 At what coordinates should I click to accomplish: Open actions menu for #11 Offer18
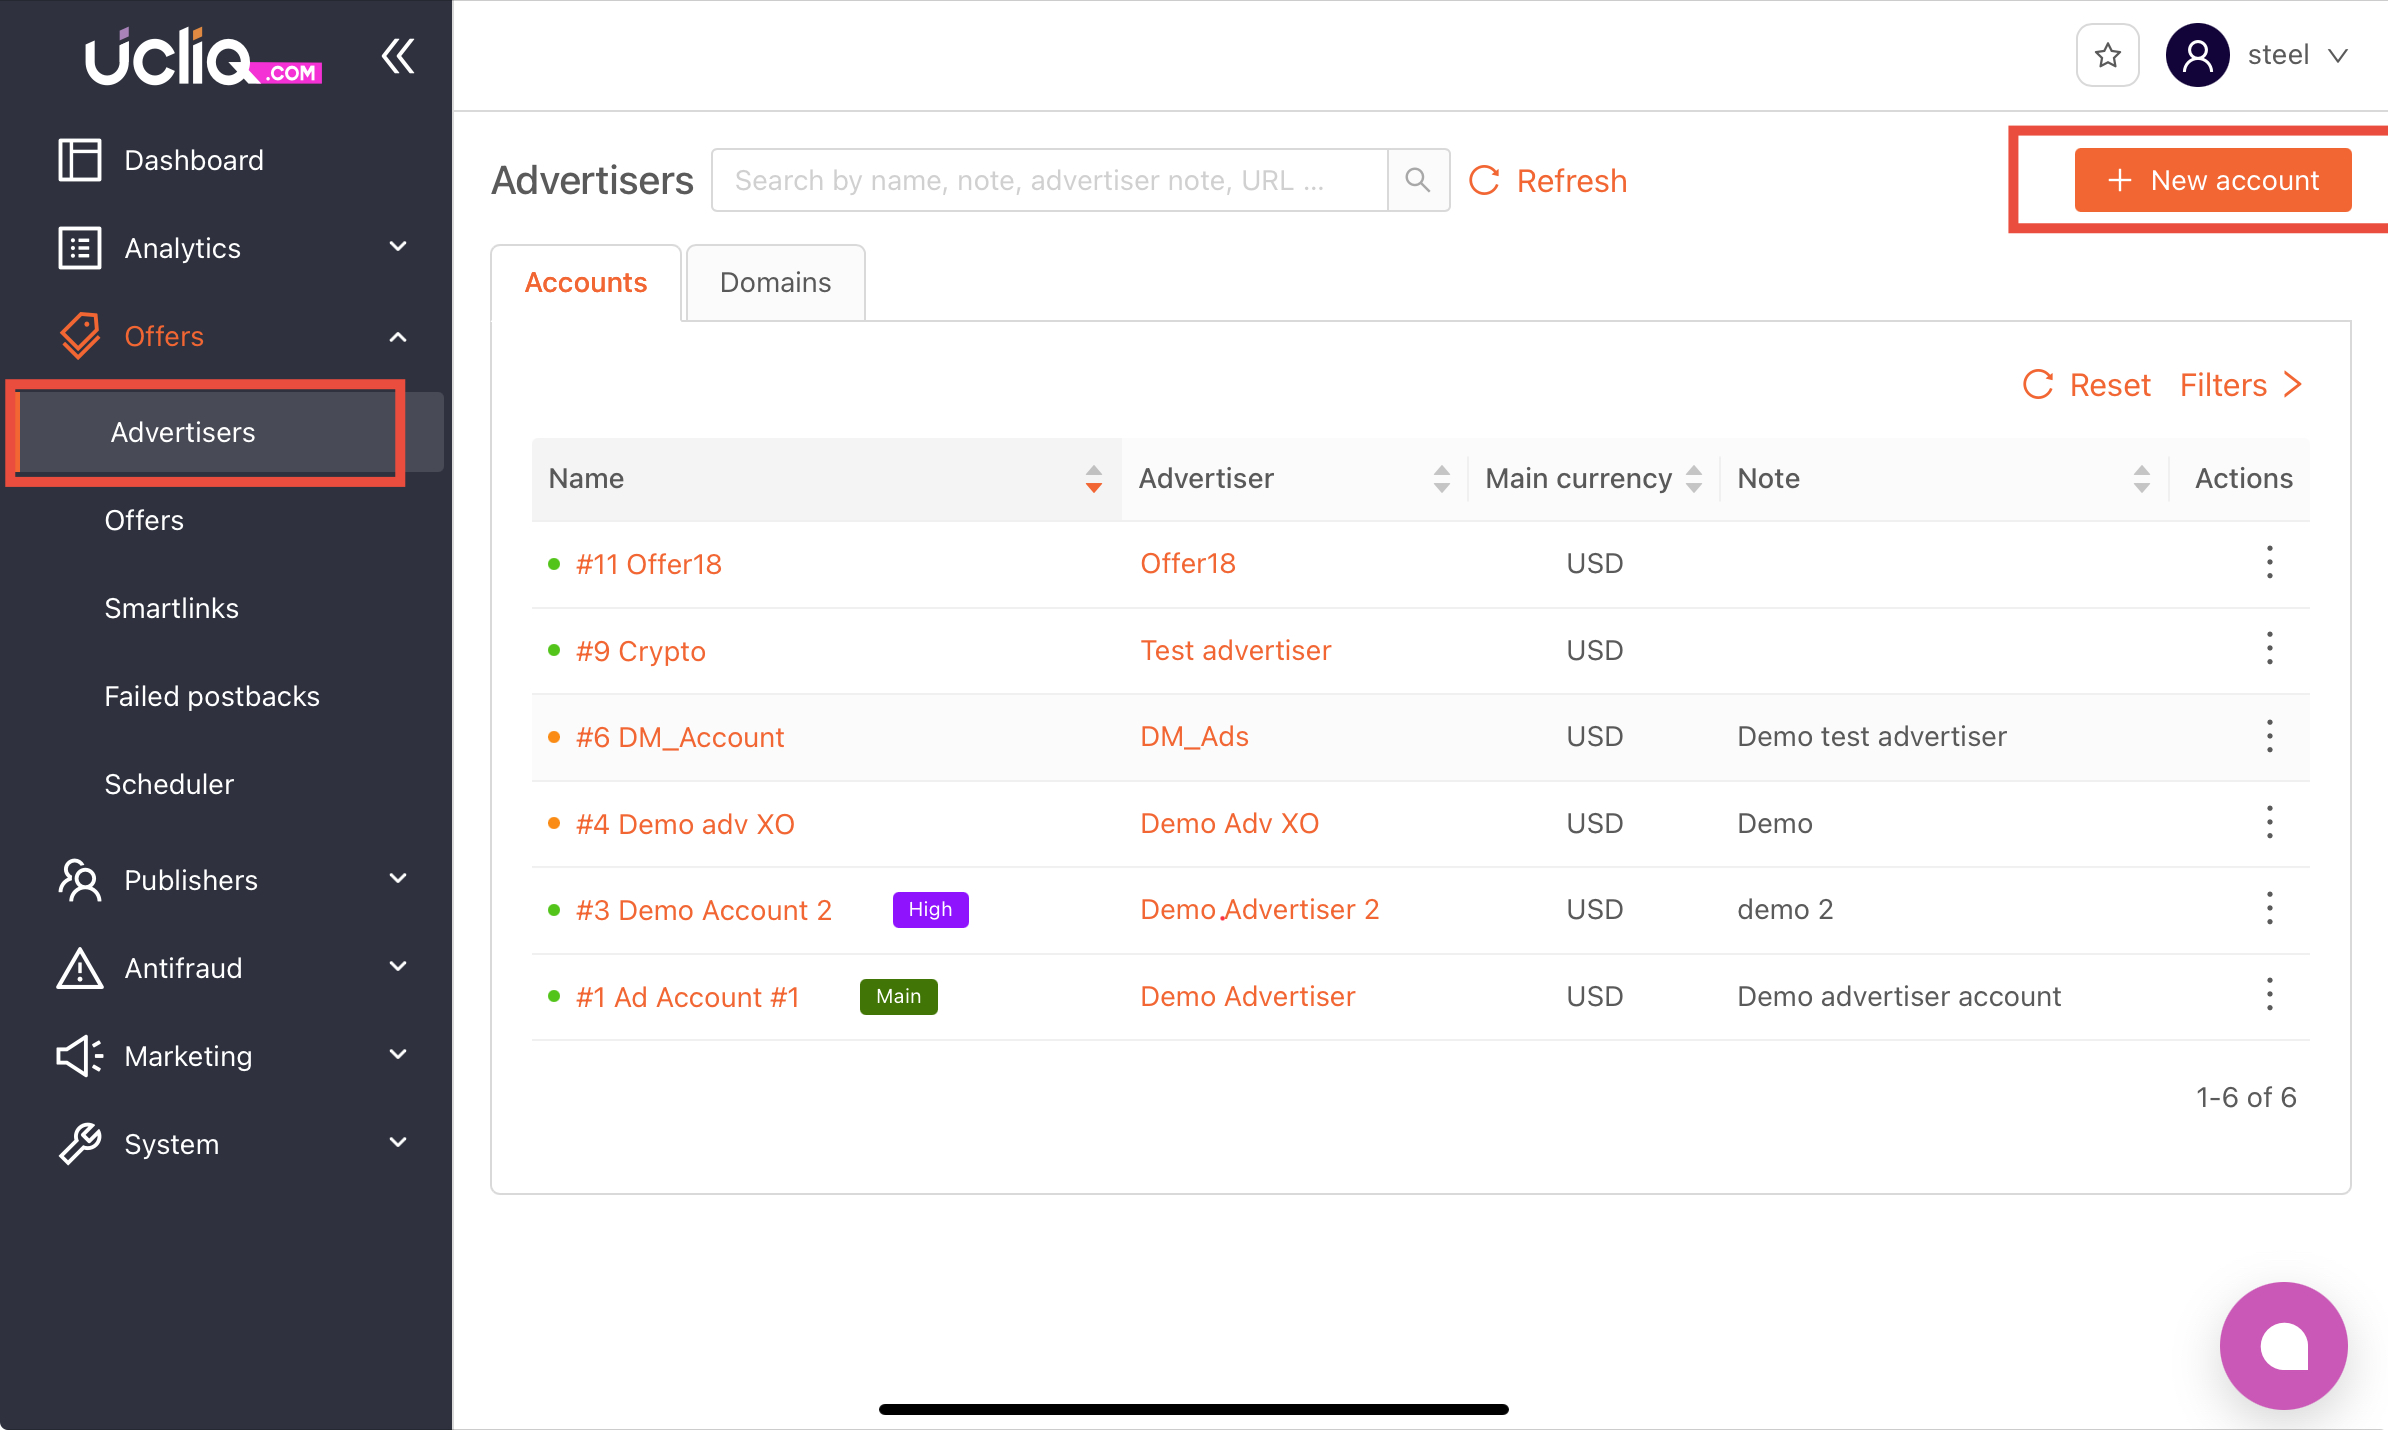(2269, 563)
